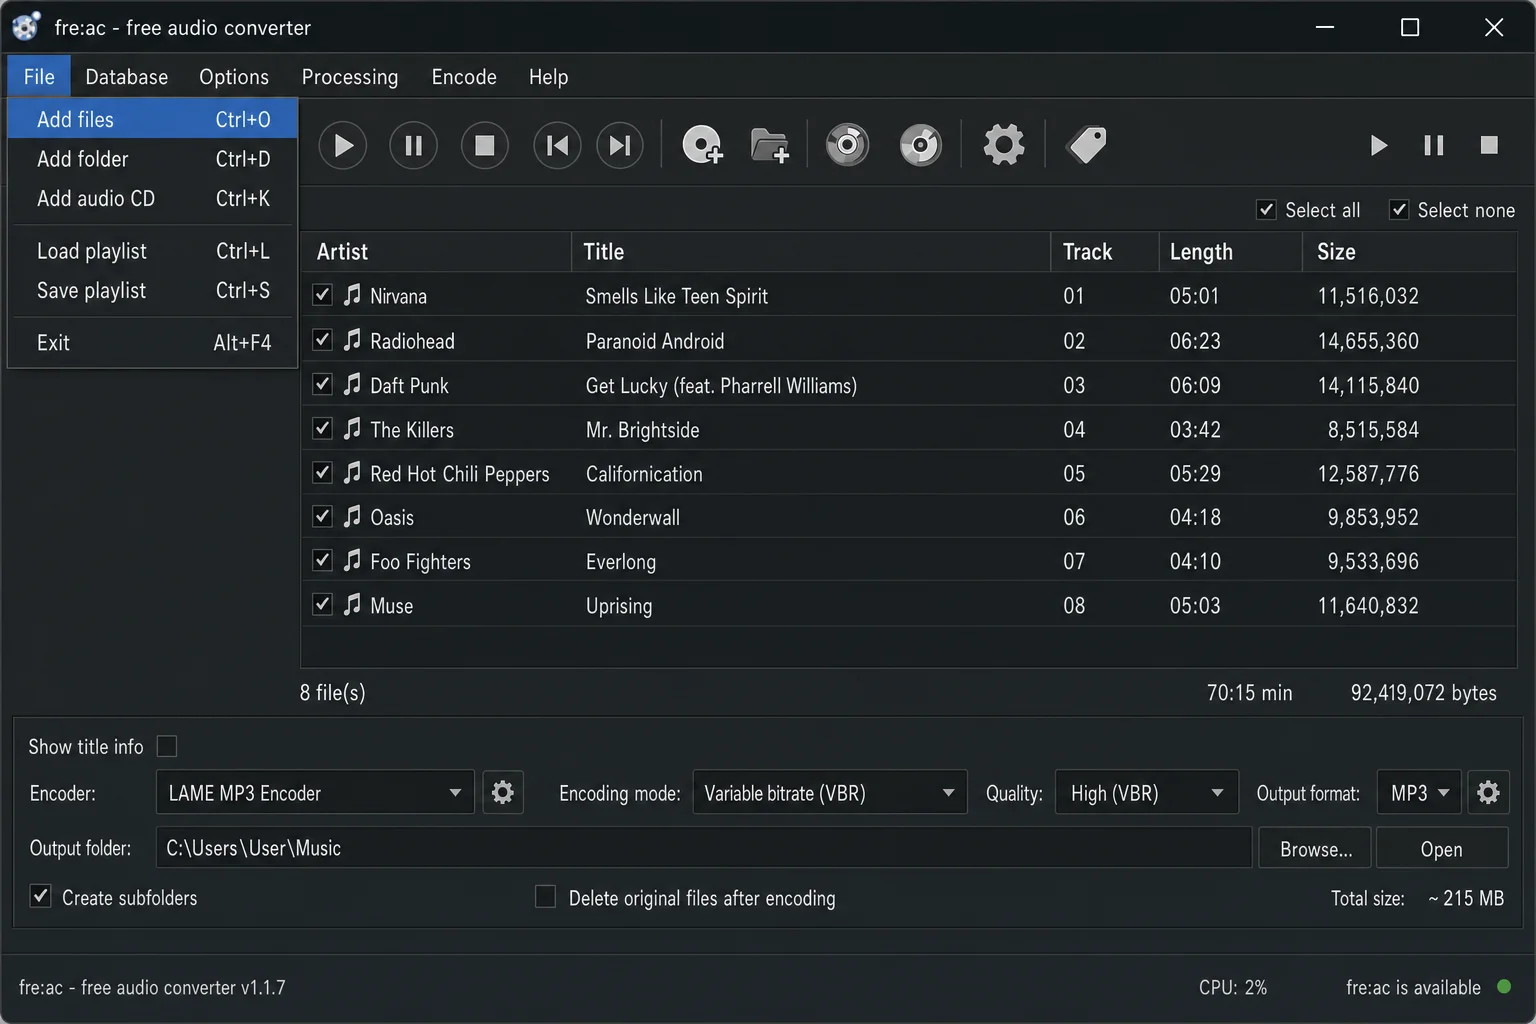Click the Browse... button
Screen dimensions: 1536x1024
point(1315,848)
